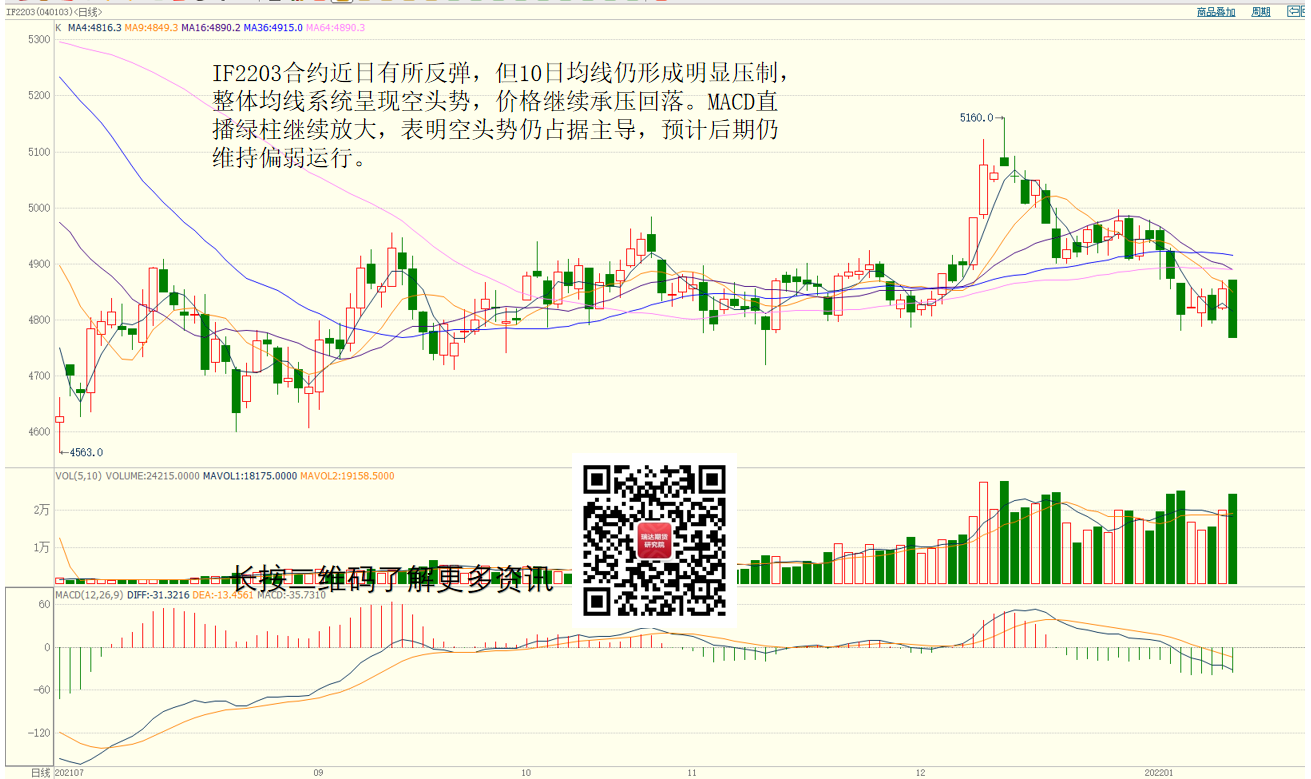Click the MA16 moving average label
This screenshot has width=1311, height=779.
(x=212, y=28)
